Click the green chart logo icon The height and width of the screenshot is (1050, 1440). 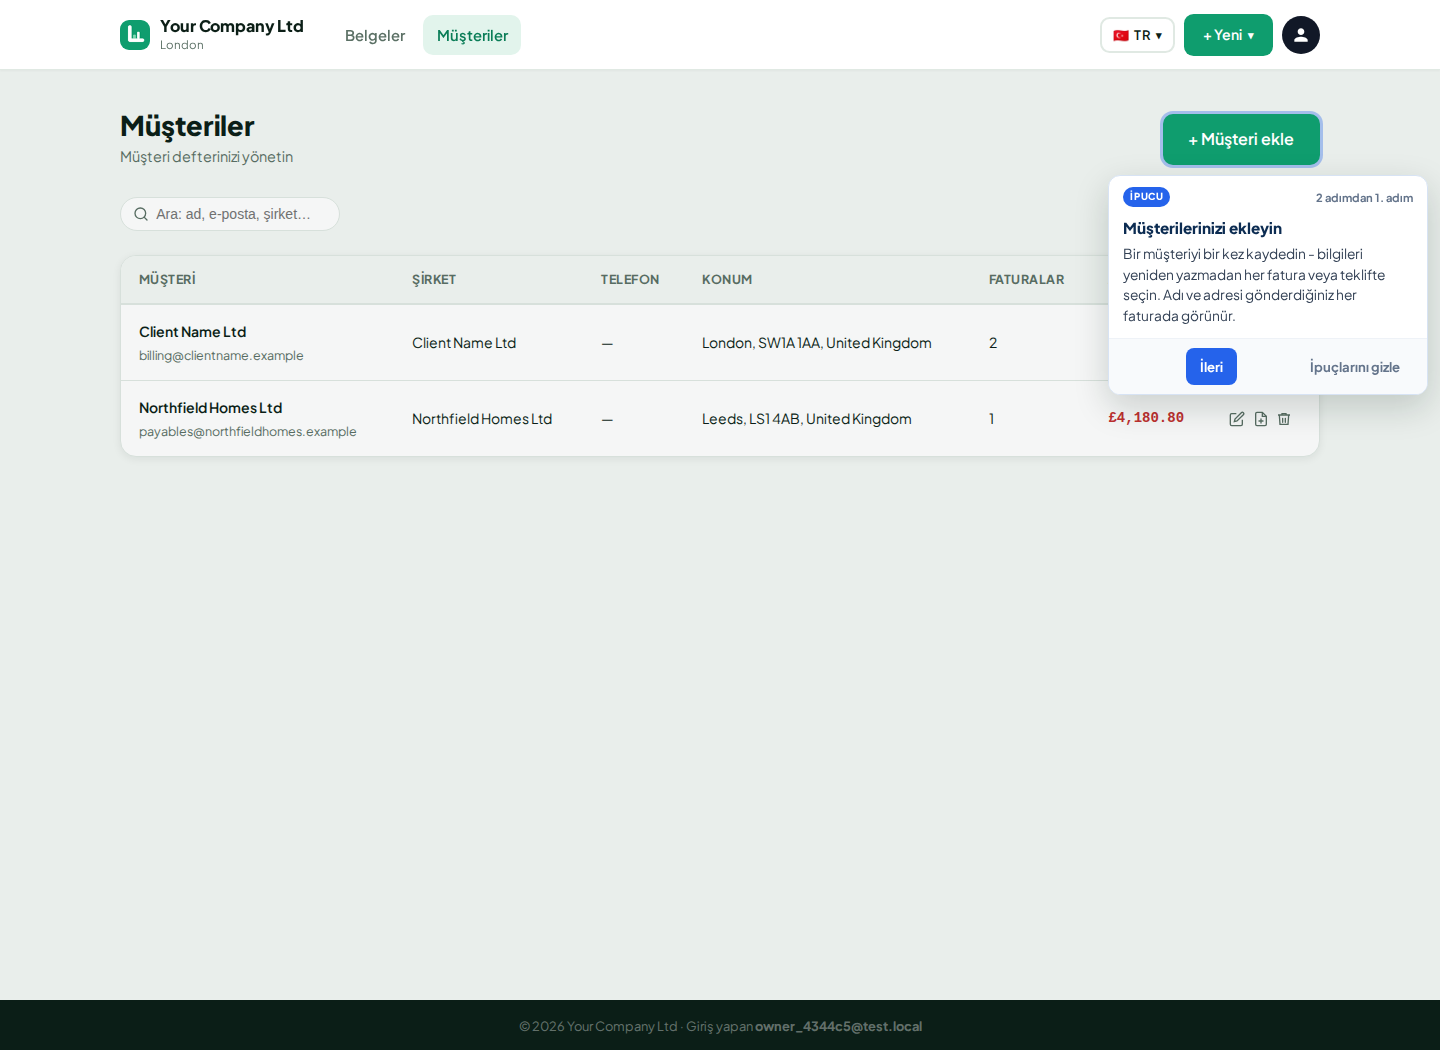tap(135, 35)
